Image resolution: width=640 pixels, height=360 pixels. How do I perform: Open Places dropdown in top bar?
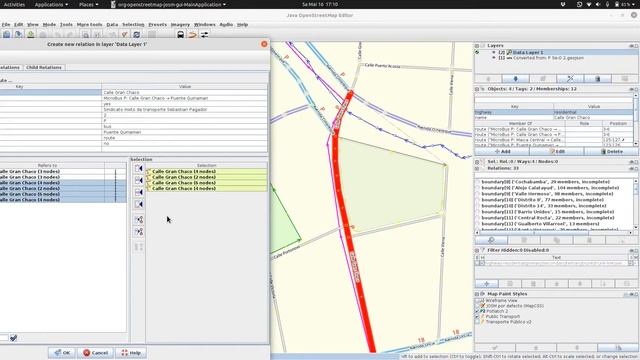pyautogui.click(x=88, y=4)
